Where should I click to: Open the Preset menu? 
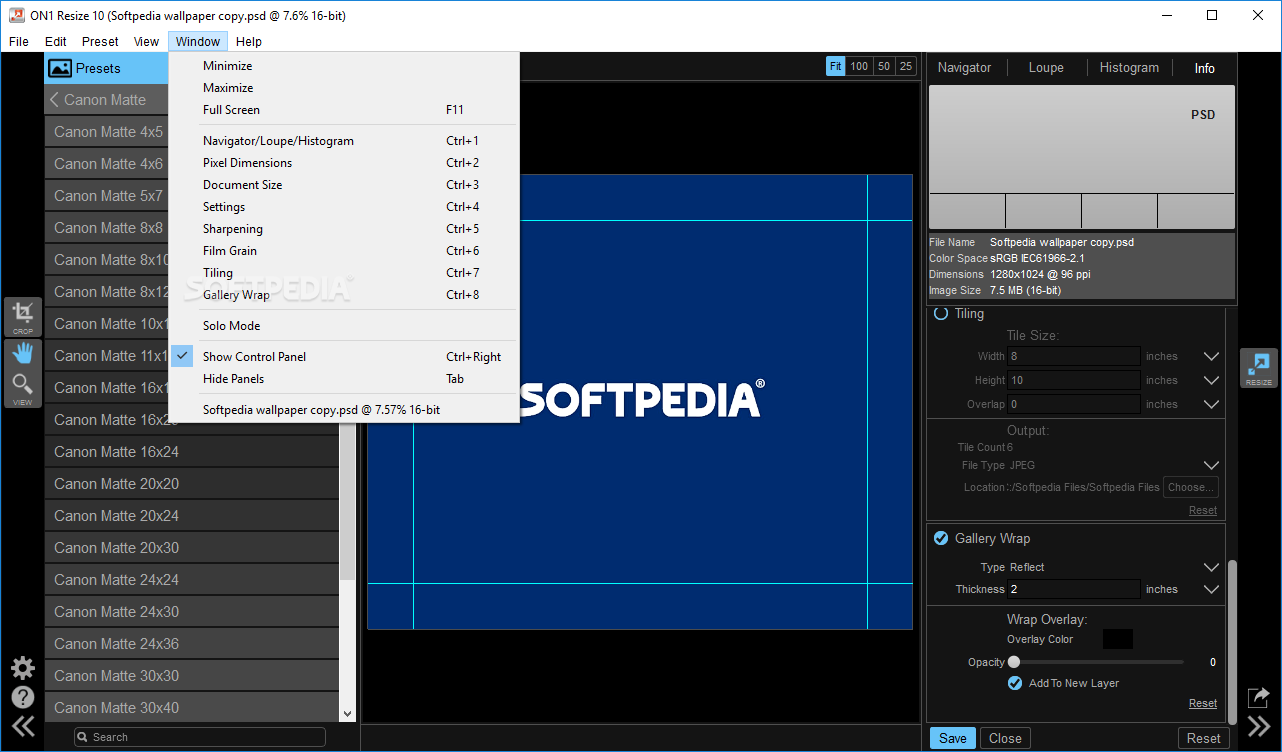(100, 41)
